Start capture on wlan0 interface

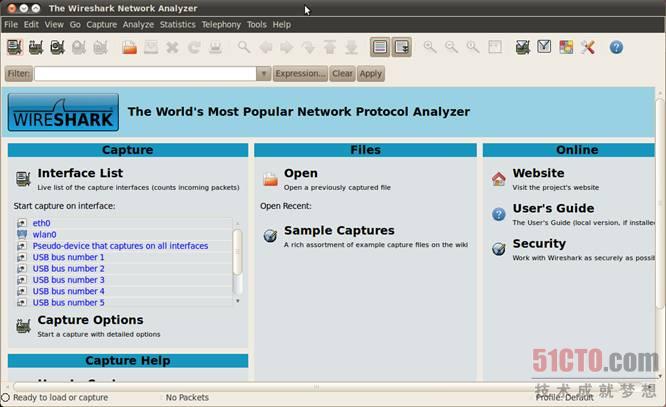pos(44,235)
